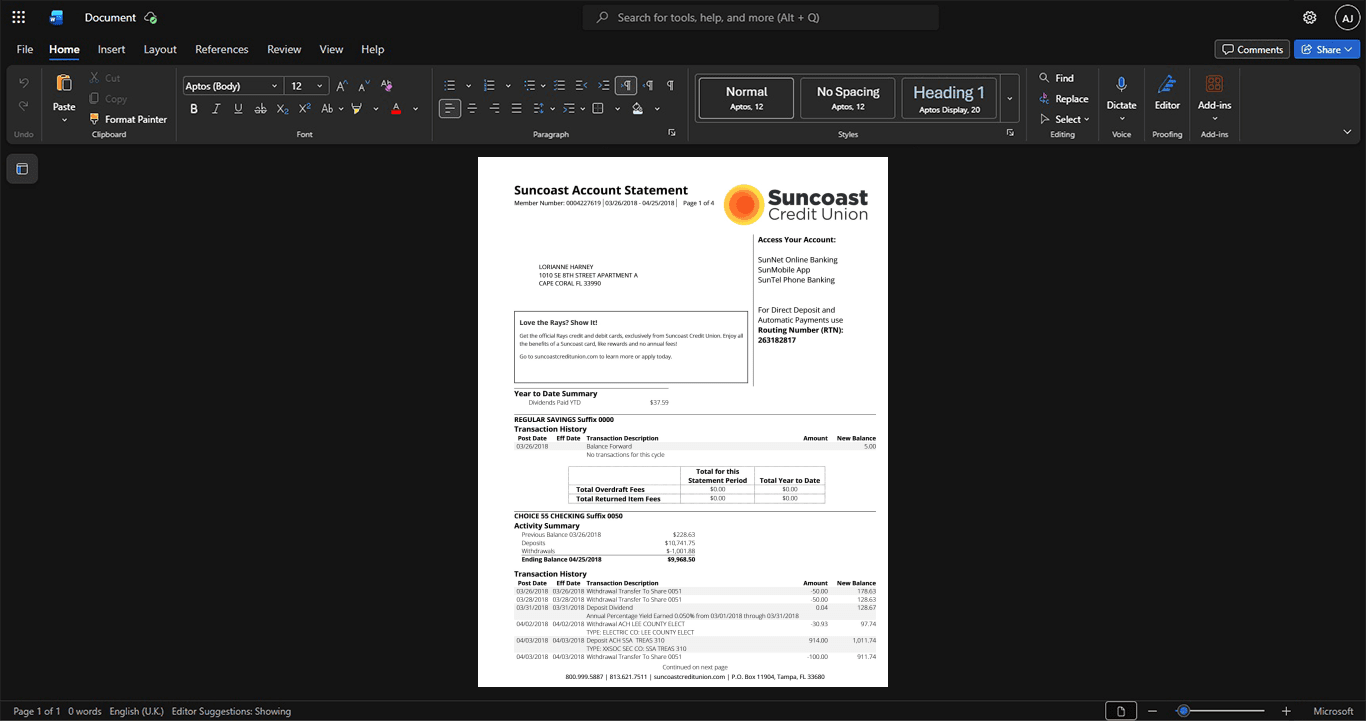The height and width of the screenshot is (721, 1366).
Task: Increase the font size
Action: point(342,86)
